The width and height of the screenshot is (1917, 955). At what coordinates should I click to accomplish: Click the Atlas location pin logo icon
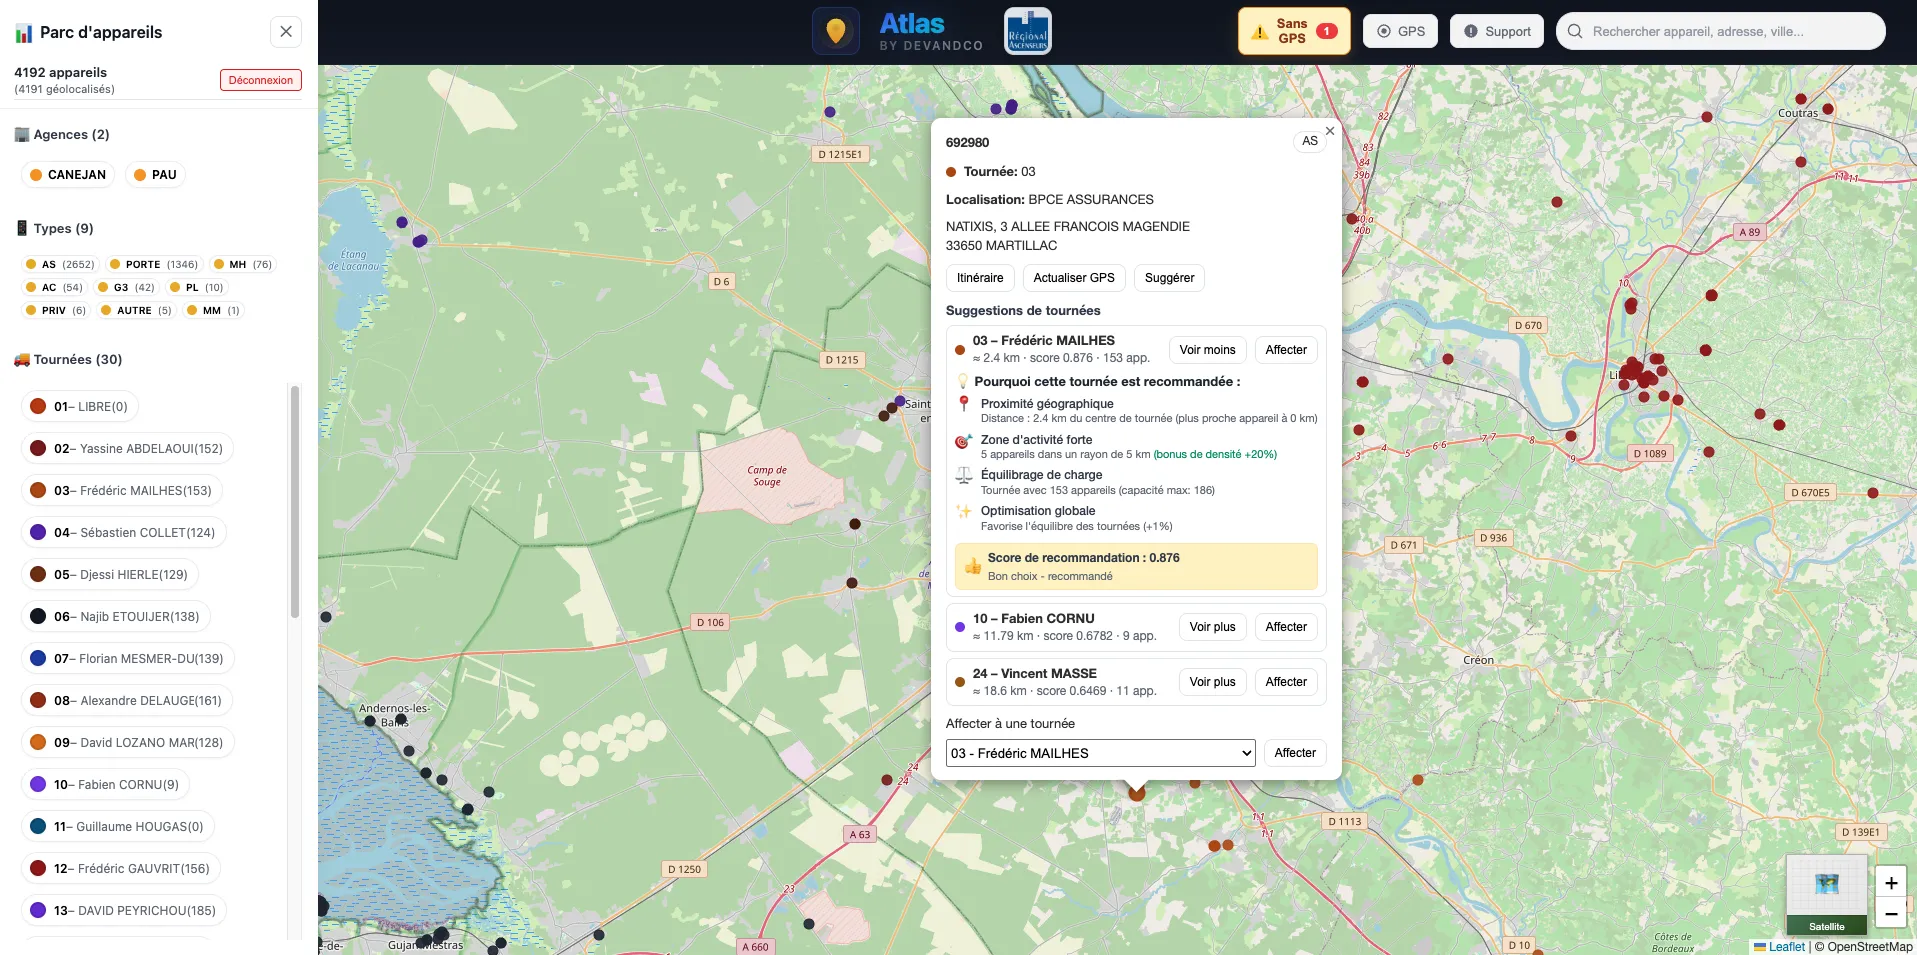[835, 31]
